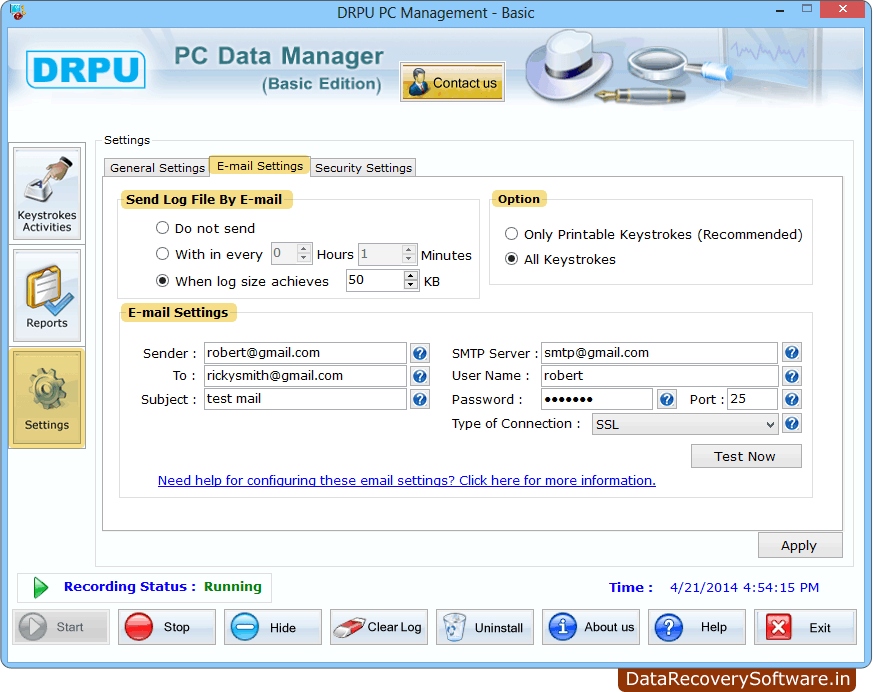Click the Start recording button

[61, 627]
